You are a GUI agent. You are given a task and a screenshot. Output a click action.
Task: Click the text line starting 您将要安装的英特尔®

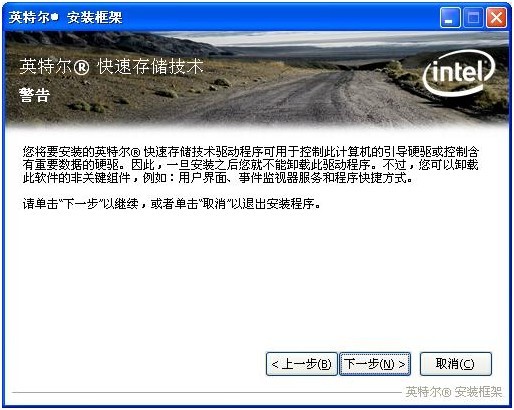[251, 152]
